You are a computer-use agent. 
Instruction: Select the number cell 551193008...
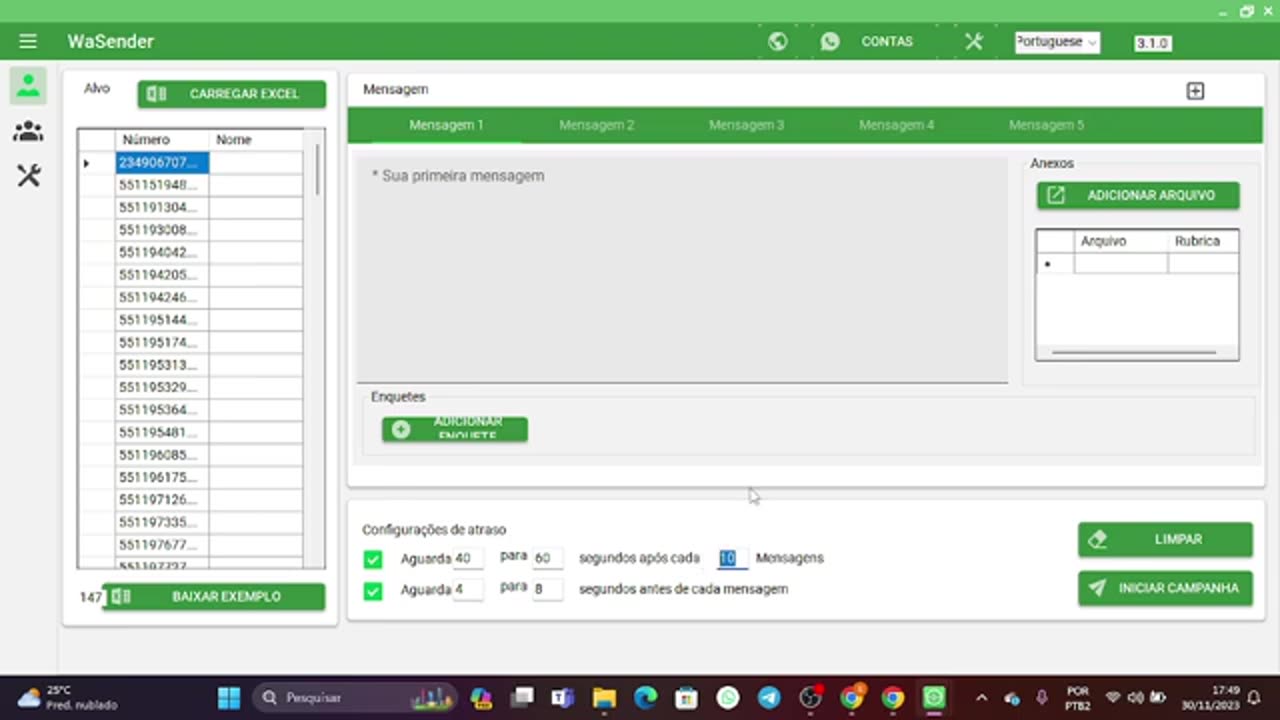(162, 230)
